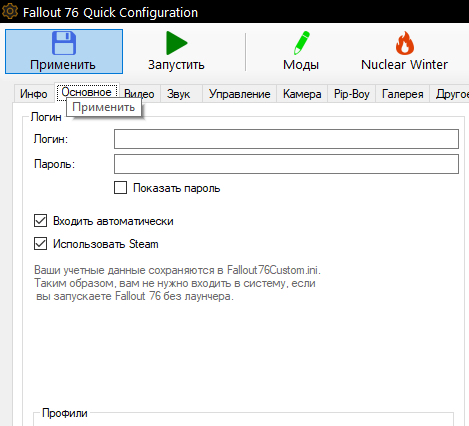
Task: Uncheck Входить автоматически checkbox
Action: [40, 221]
